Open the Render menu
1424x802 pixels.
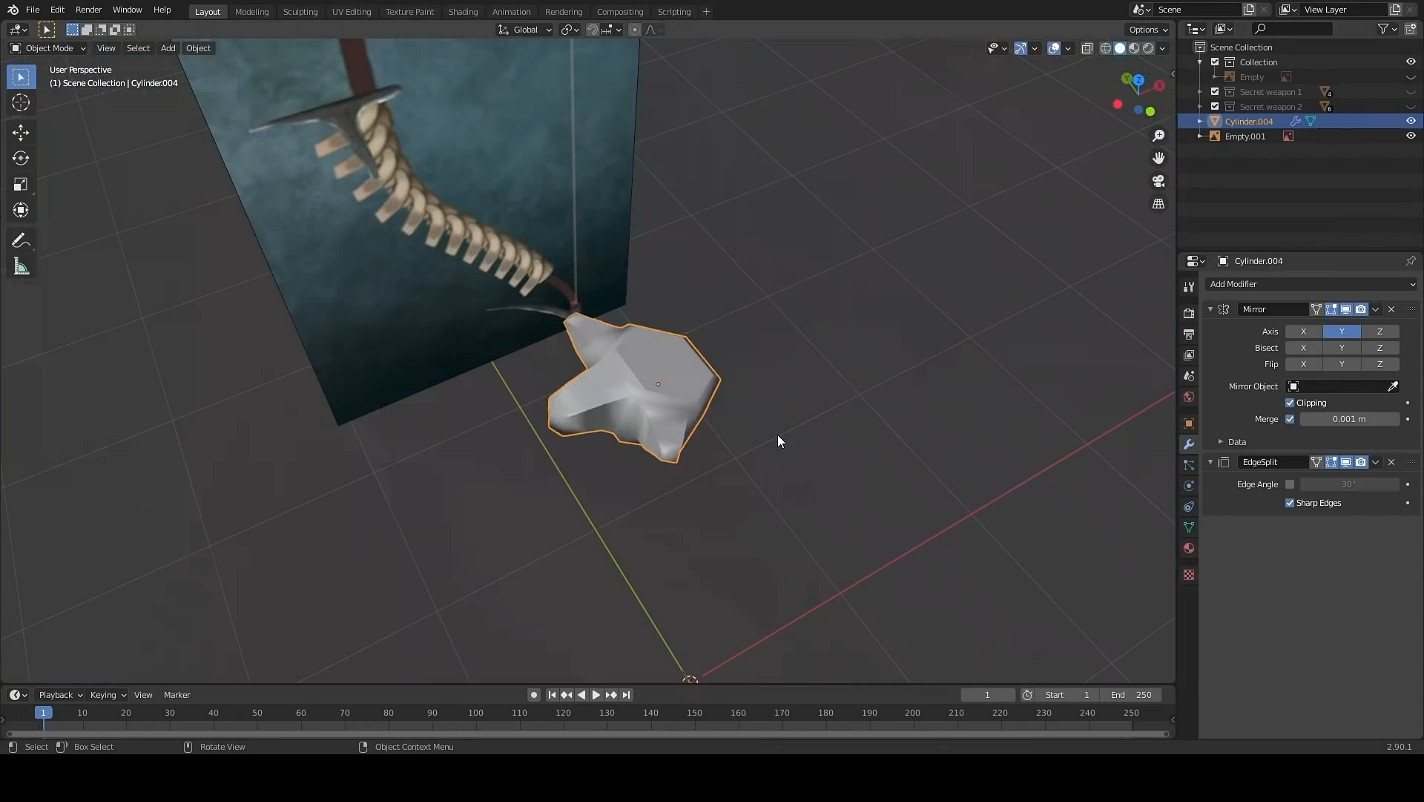pos(88,10)
